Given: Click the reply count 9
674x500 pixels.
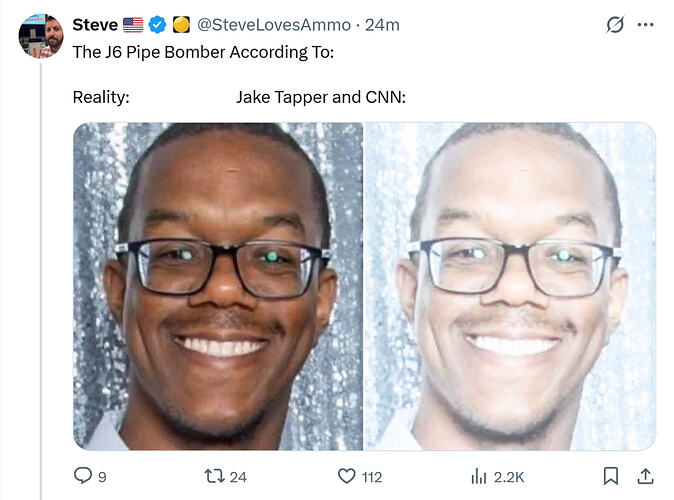Looking at the screenshot, I should (102, 477).
